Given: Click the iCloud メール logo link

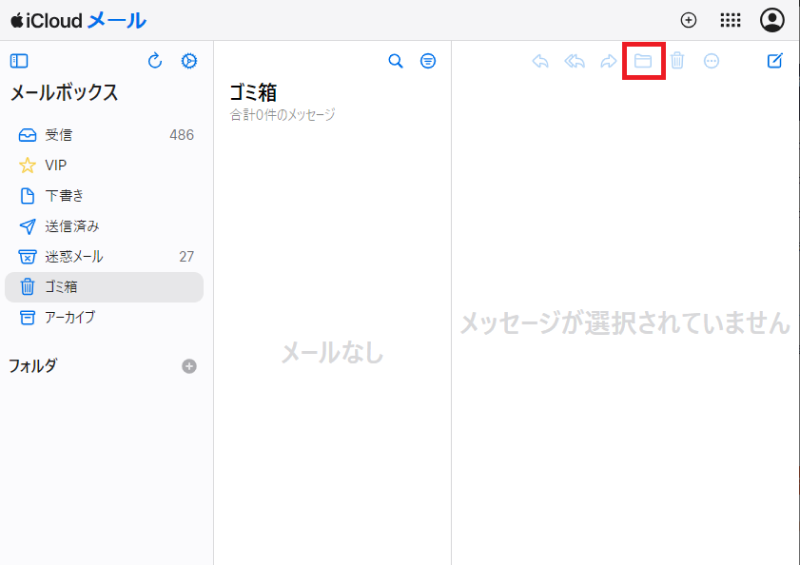Looking at the screenshot, I should click(x=79, y=20).
